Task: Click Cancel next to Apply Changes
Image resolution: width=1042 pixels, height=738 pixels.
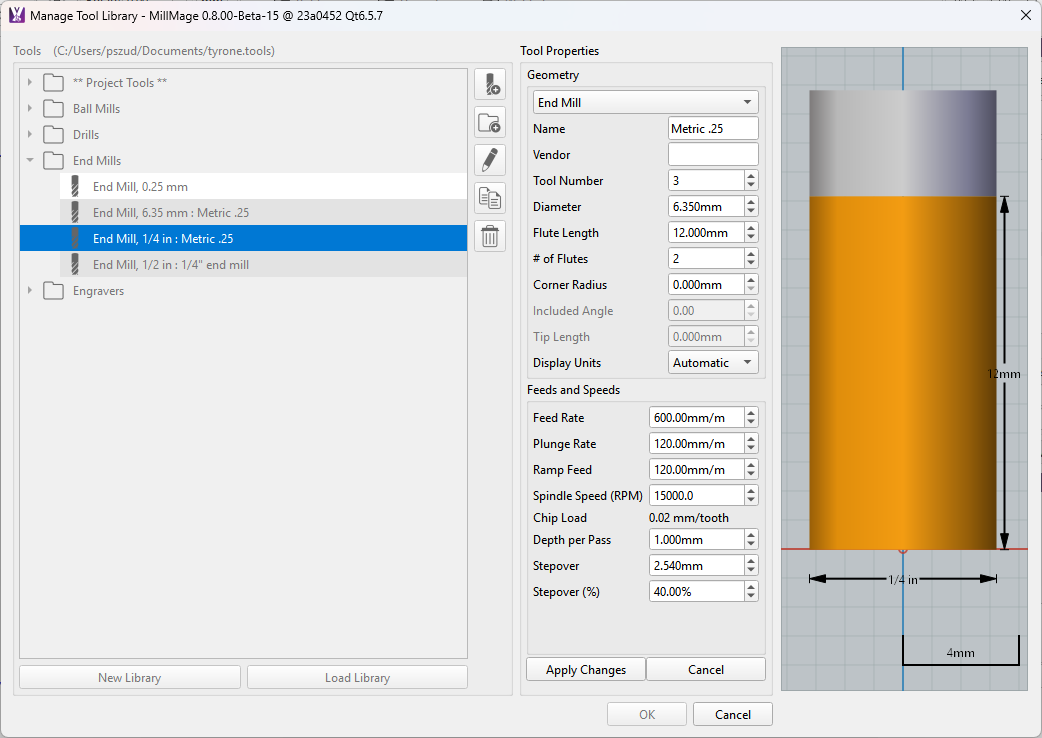Action: pyautogui.click(x=706, y=670)
